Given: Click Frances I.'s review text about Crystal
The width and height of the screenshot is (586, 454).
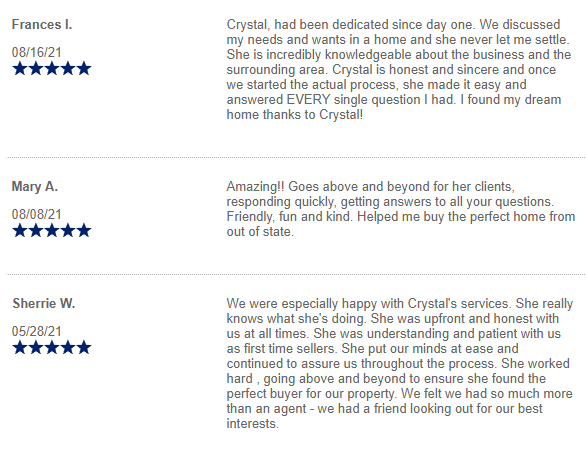Looking at the screenshot, I should pos(399,70).
